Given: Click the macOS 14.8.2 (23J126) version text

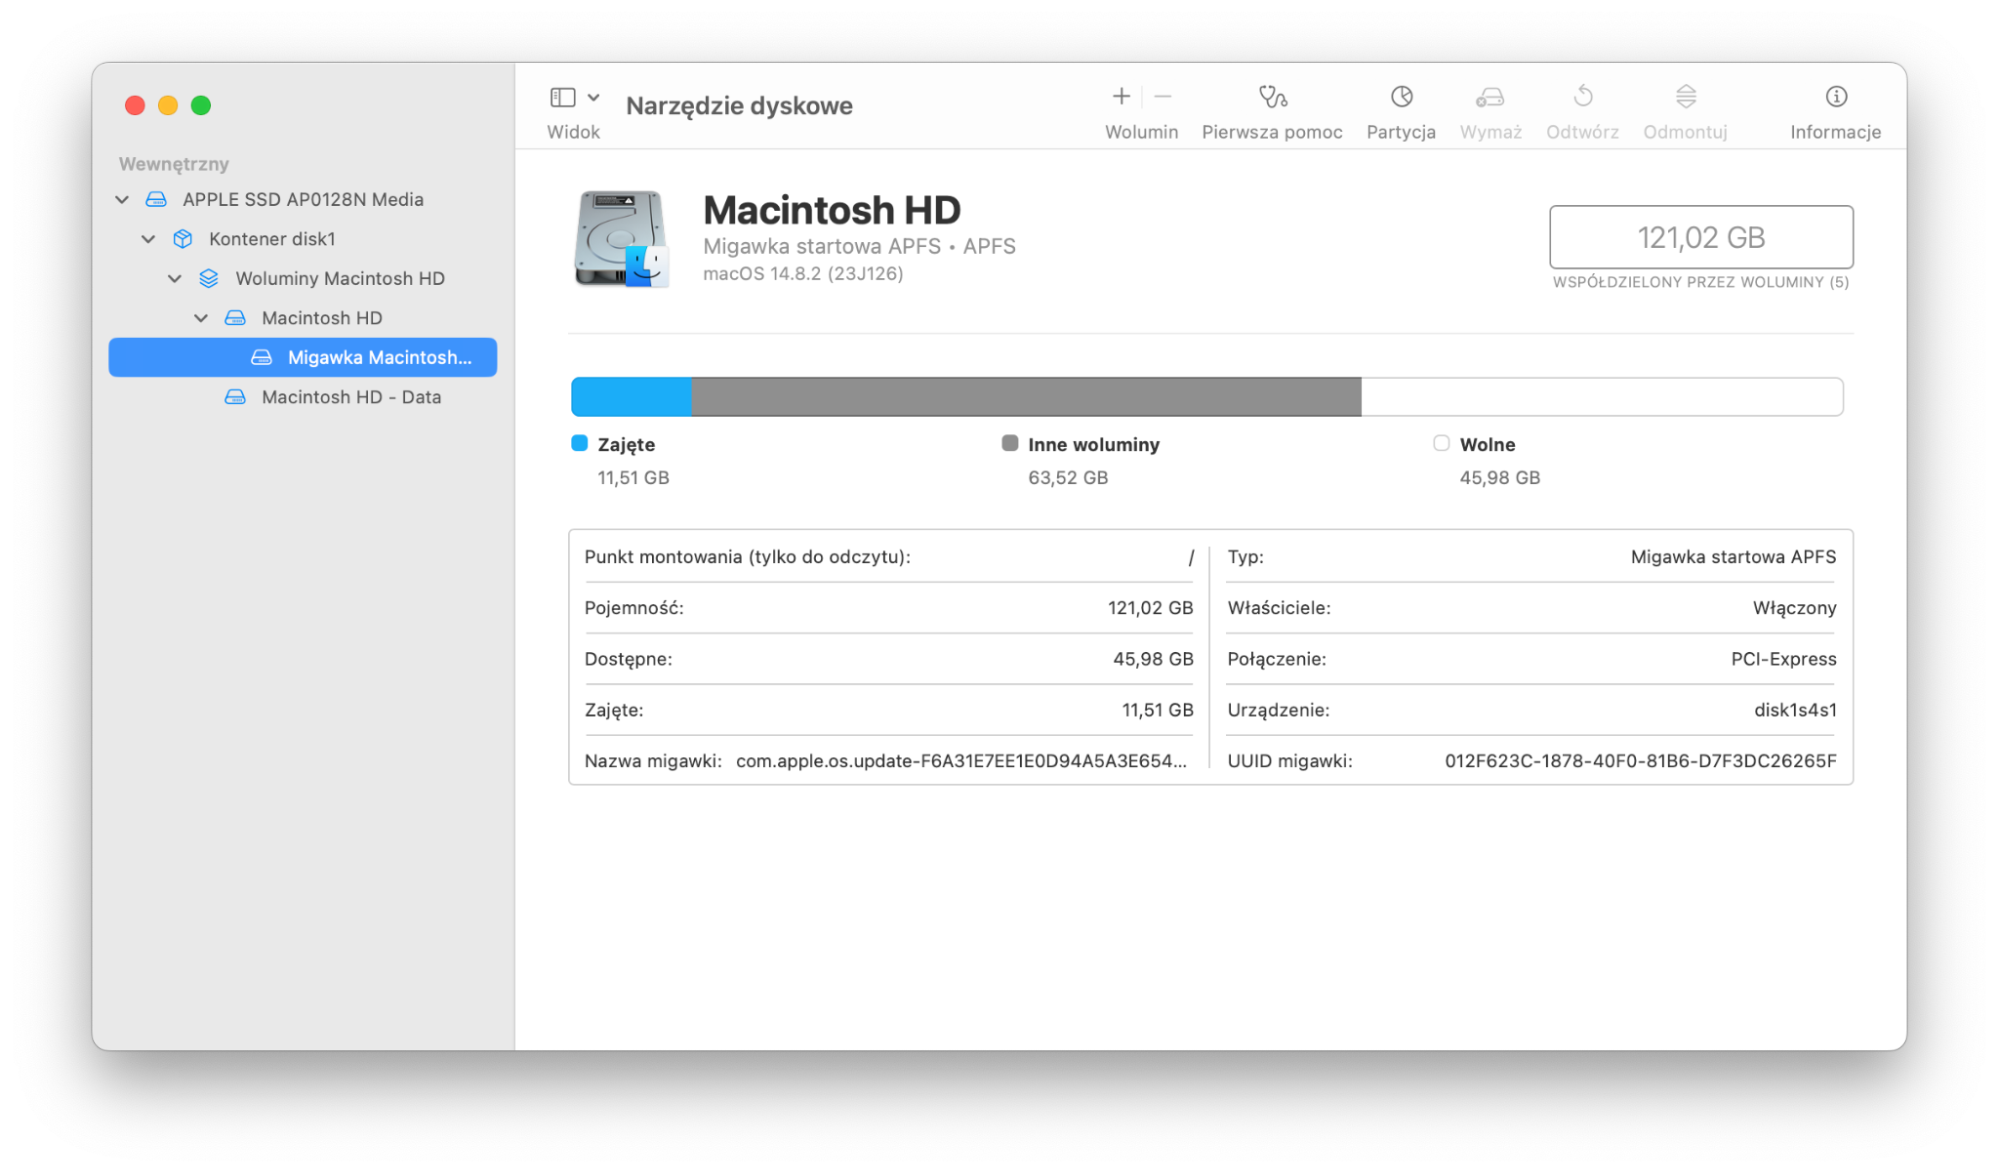Looking at the screenshot, I should click(803, 274).
